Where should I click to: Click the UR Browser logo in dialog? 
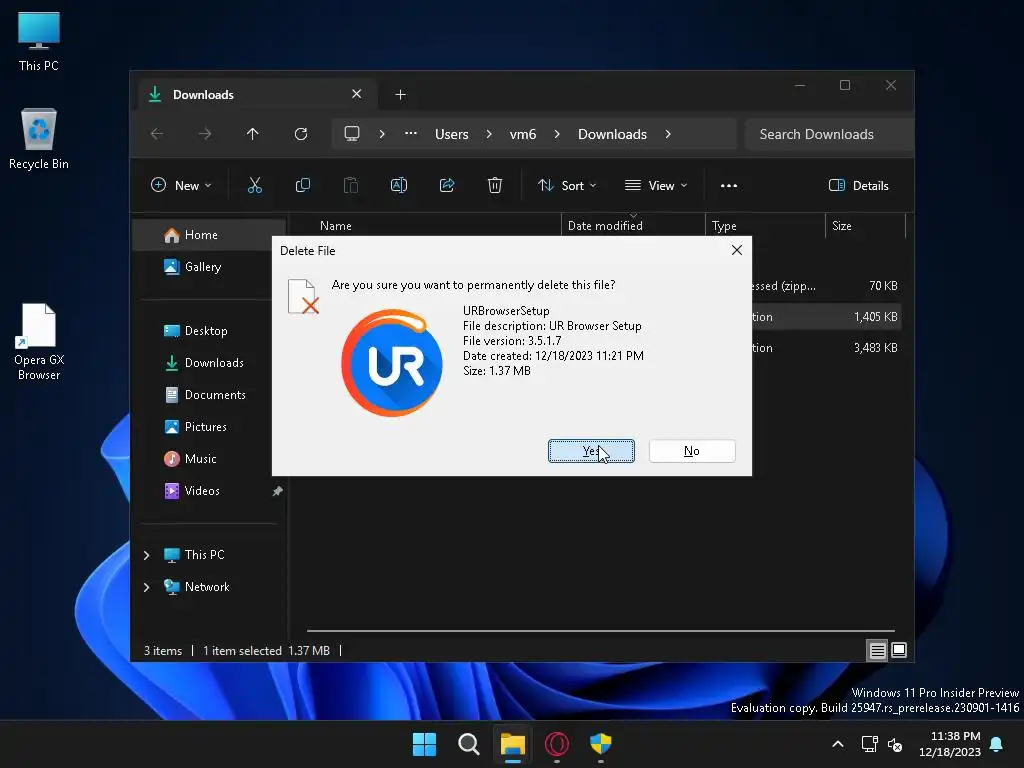(x=392, y=363)
